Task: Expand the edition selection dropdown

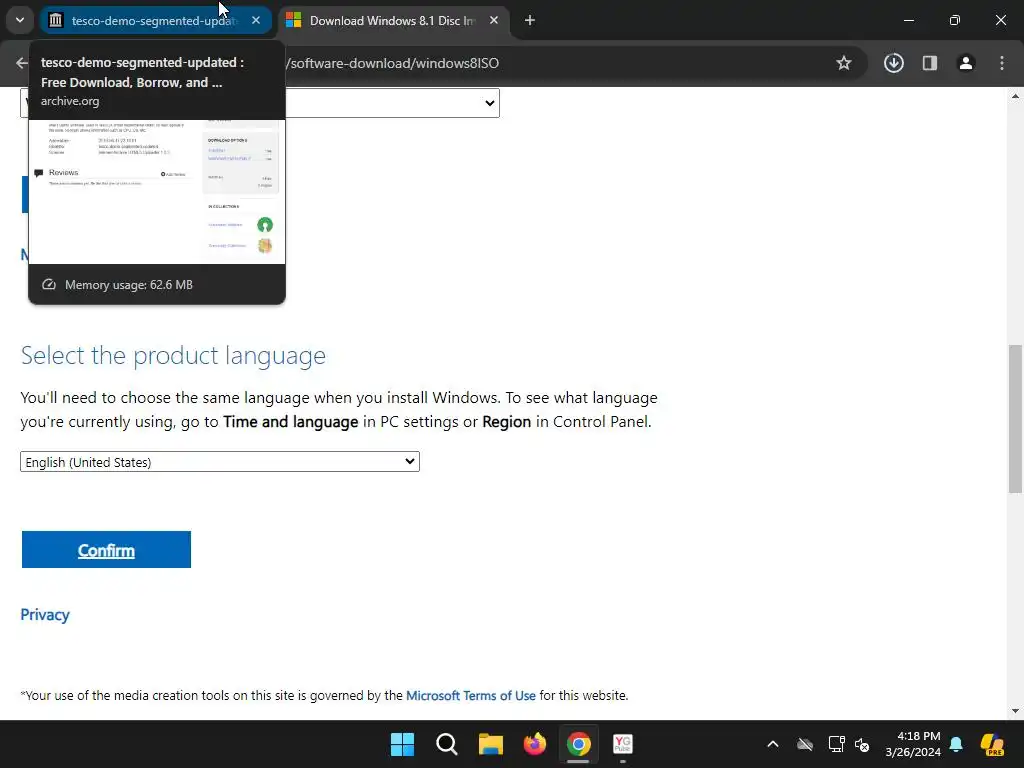Action: click(x=490, y=103)
